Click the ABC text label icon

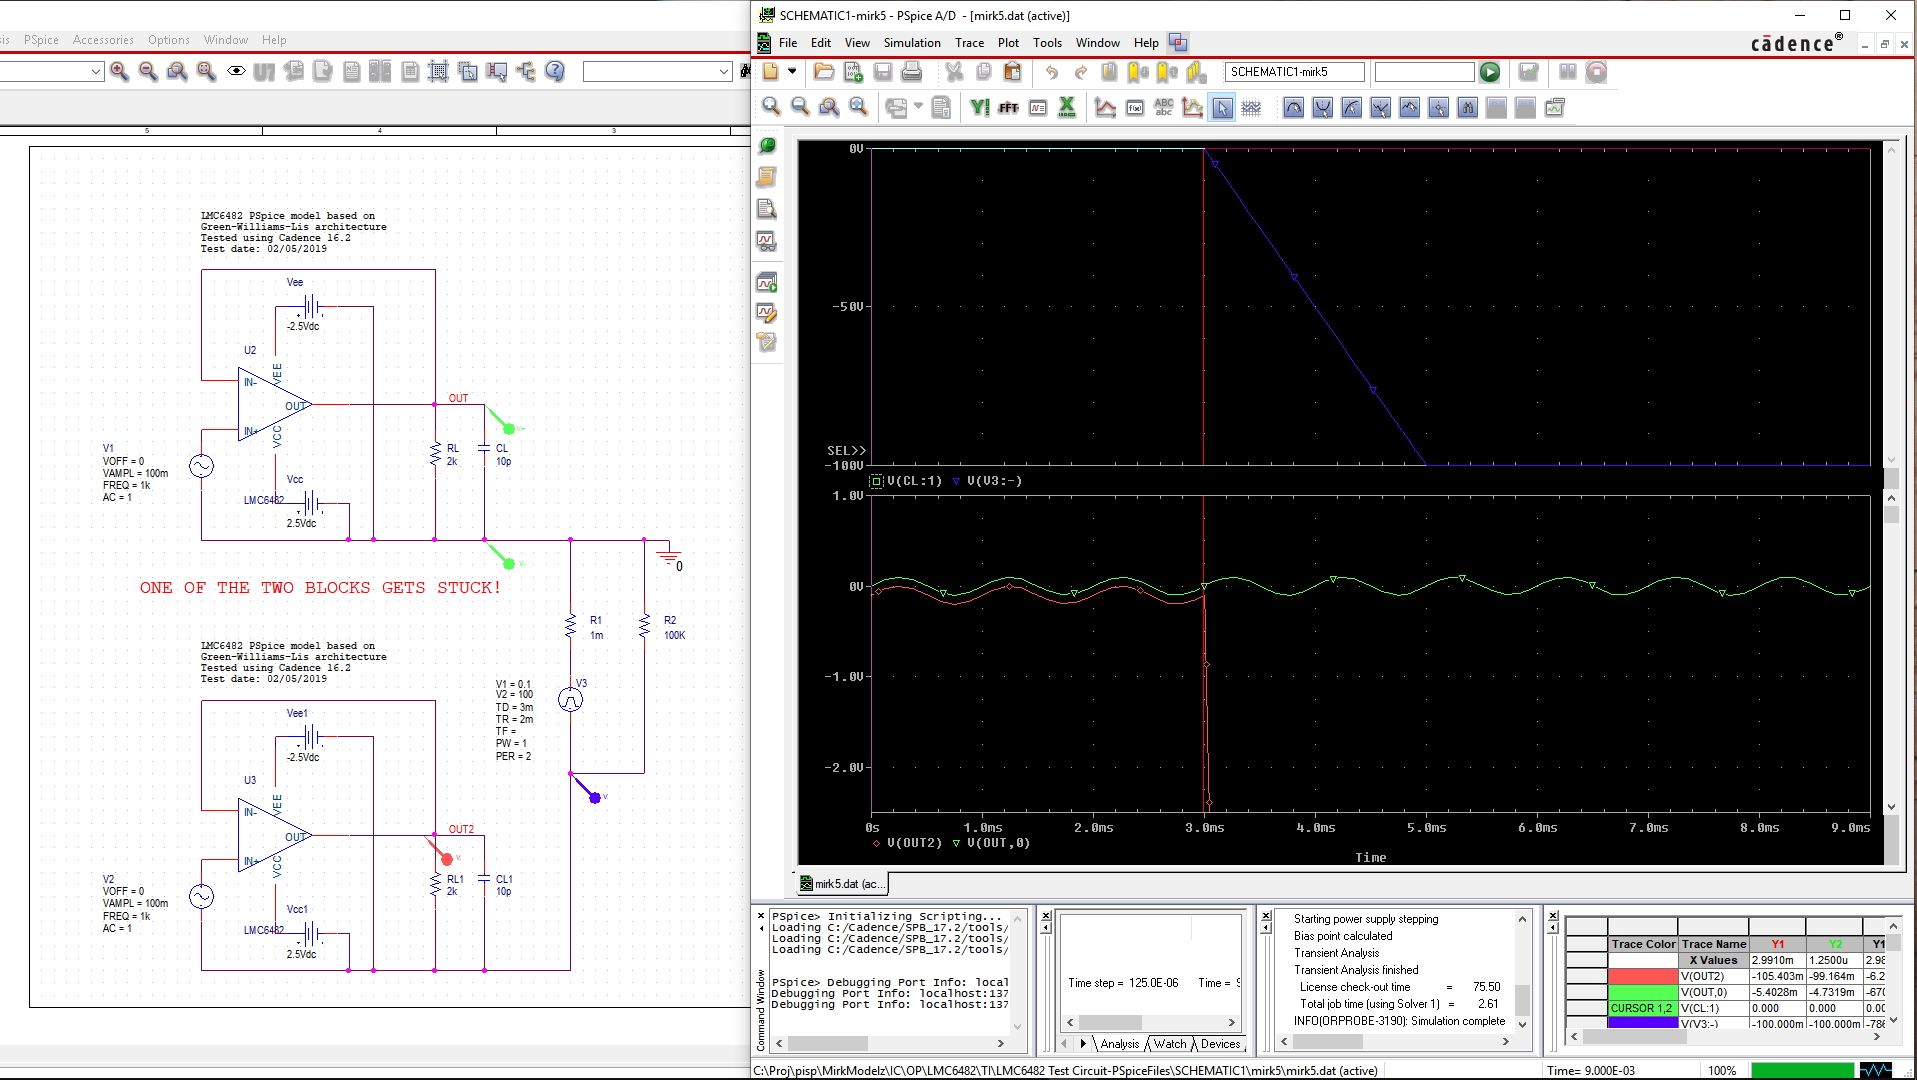1164,107
